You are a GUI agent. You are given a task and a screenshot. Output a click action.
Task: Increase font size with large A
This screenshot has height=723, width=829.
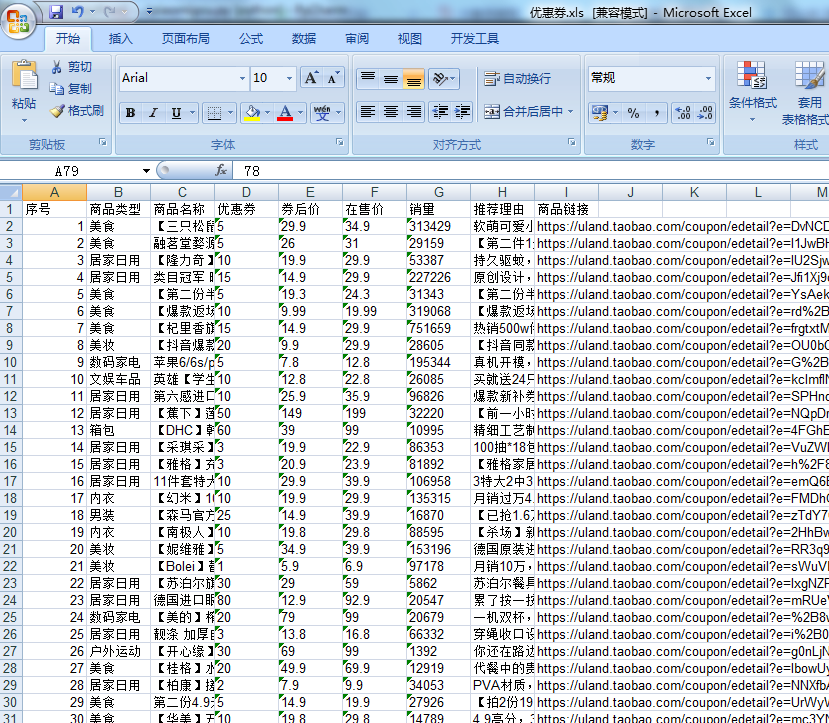click(x=311, y=78)
